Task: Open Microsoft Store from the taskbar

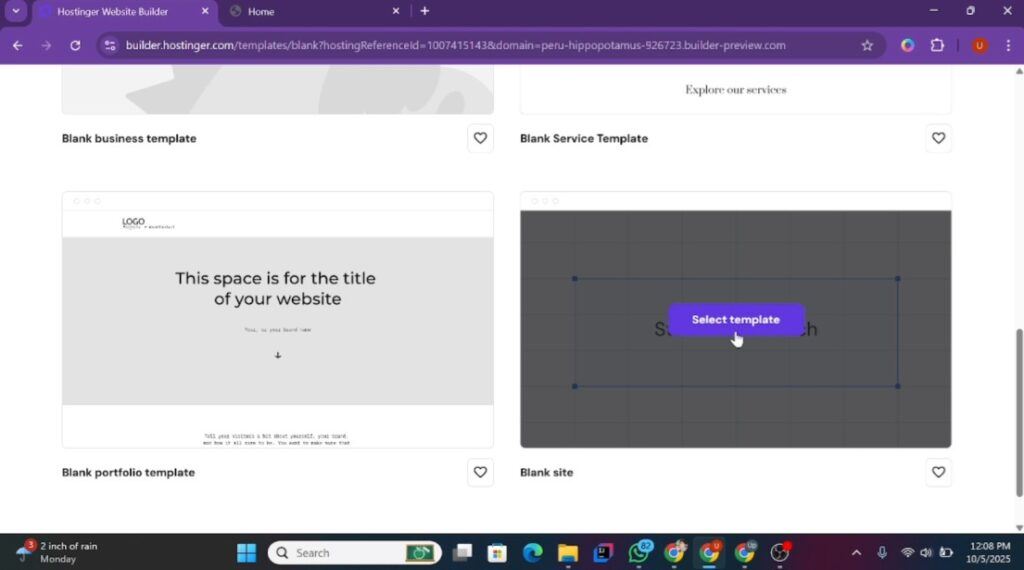Action: 497,553
